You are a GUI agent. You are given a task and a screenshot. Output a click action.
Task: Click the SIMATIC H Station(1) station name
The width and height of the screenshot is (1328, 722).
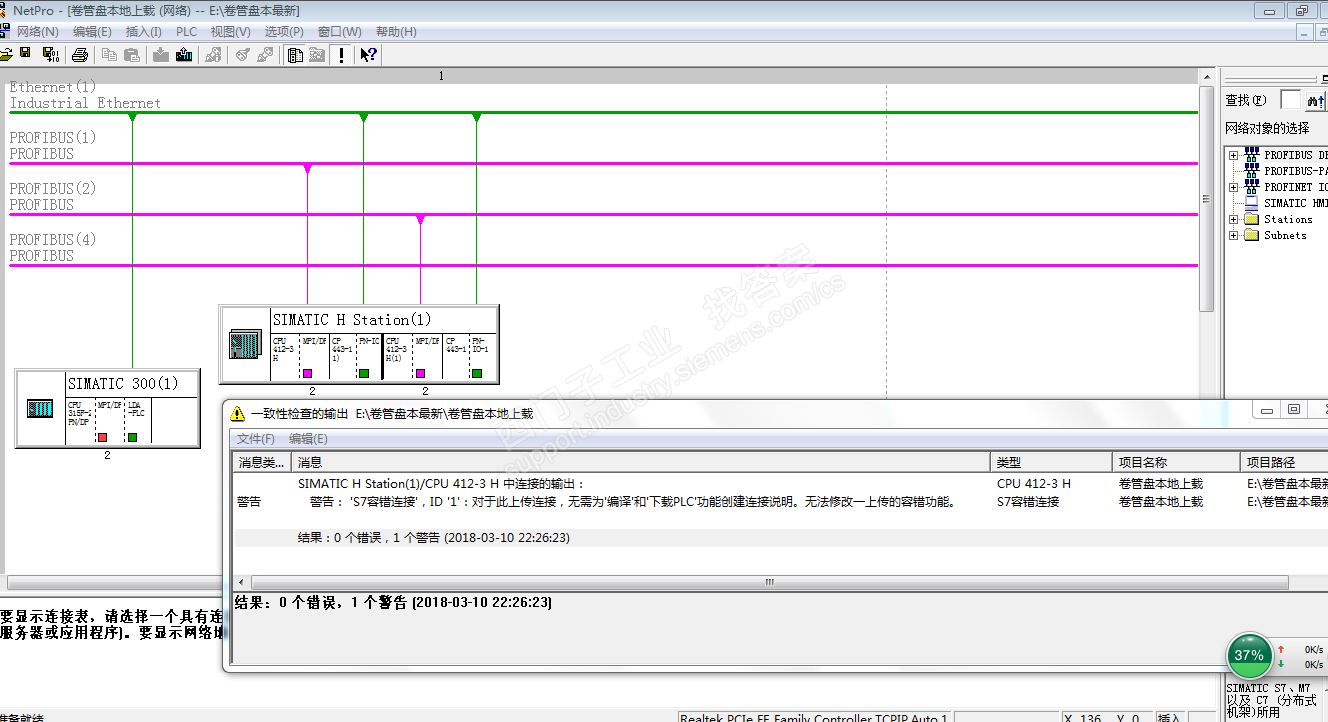coord(352,320)
